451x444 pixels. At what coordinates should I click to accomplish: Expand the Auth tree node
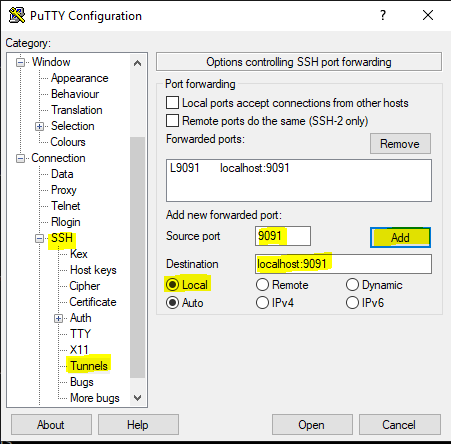58,318
